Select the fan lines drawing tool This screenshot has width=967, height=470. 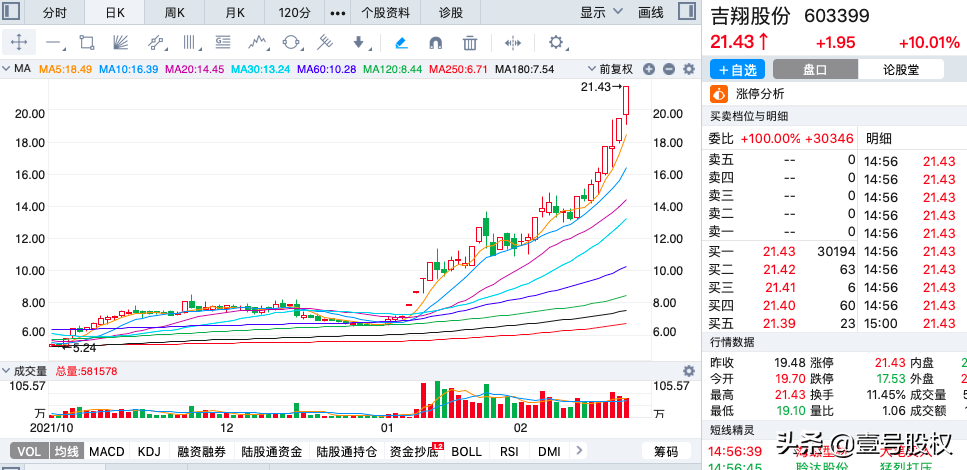[120, 43]
